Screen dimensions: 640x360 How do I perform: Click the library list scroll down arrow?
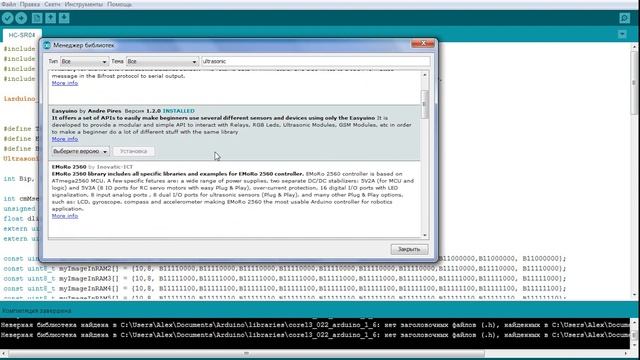click(424, 235)
